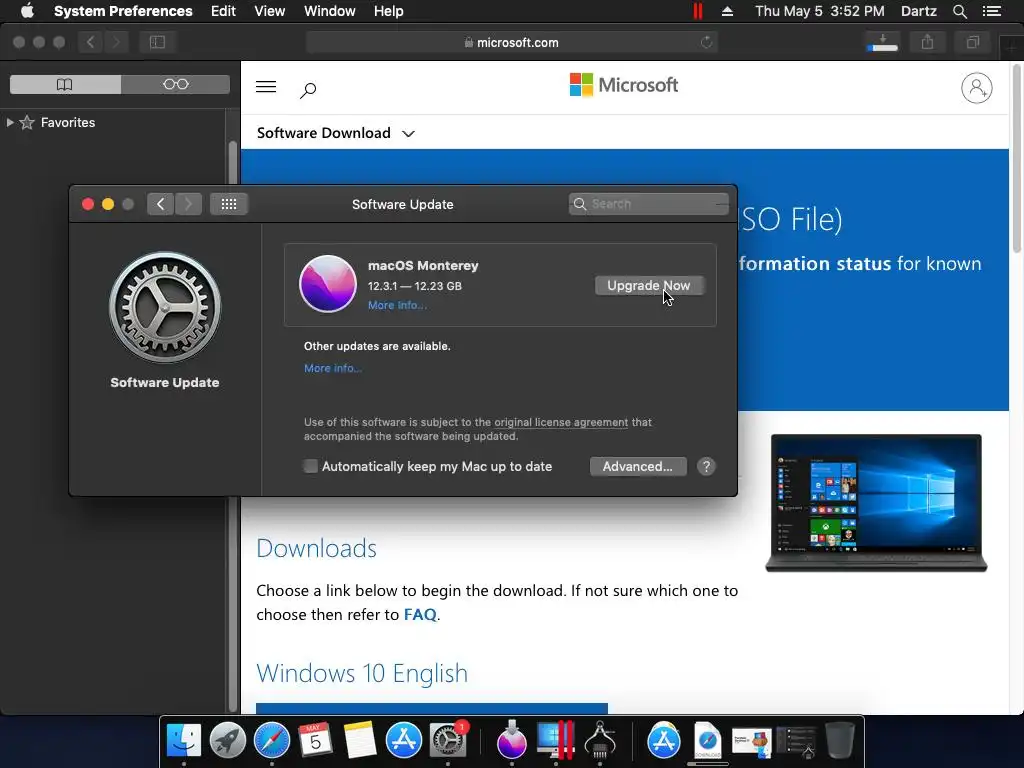Click the Software Update gear icon
Image resolution: width=1024 pixels, height=768 pixels.
[165, 307]
